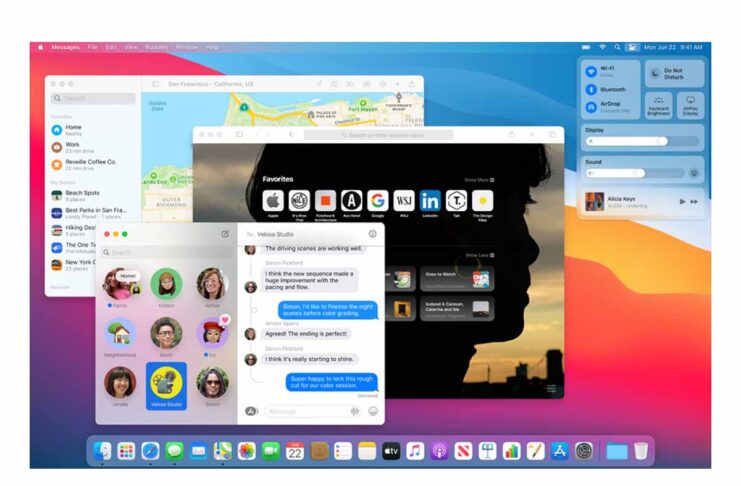The height and width of the screenshot is (486, 741).
Task: Open Reminders in the Dock
Action: point(343,451)
